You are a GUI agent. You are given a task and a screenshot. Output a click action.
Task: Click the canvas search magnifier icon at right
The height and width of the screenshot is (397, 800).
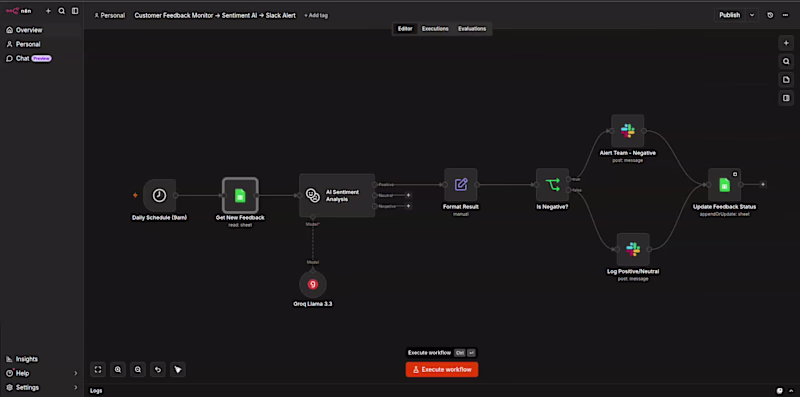(x=786, y=62)
